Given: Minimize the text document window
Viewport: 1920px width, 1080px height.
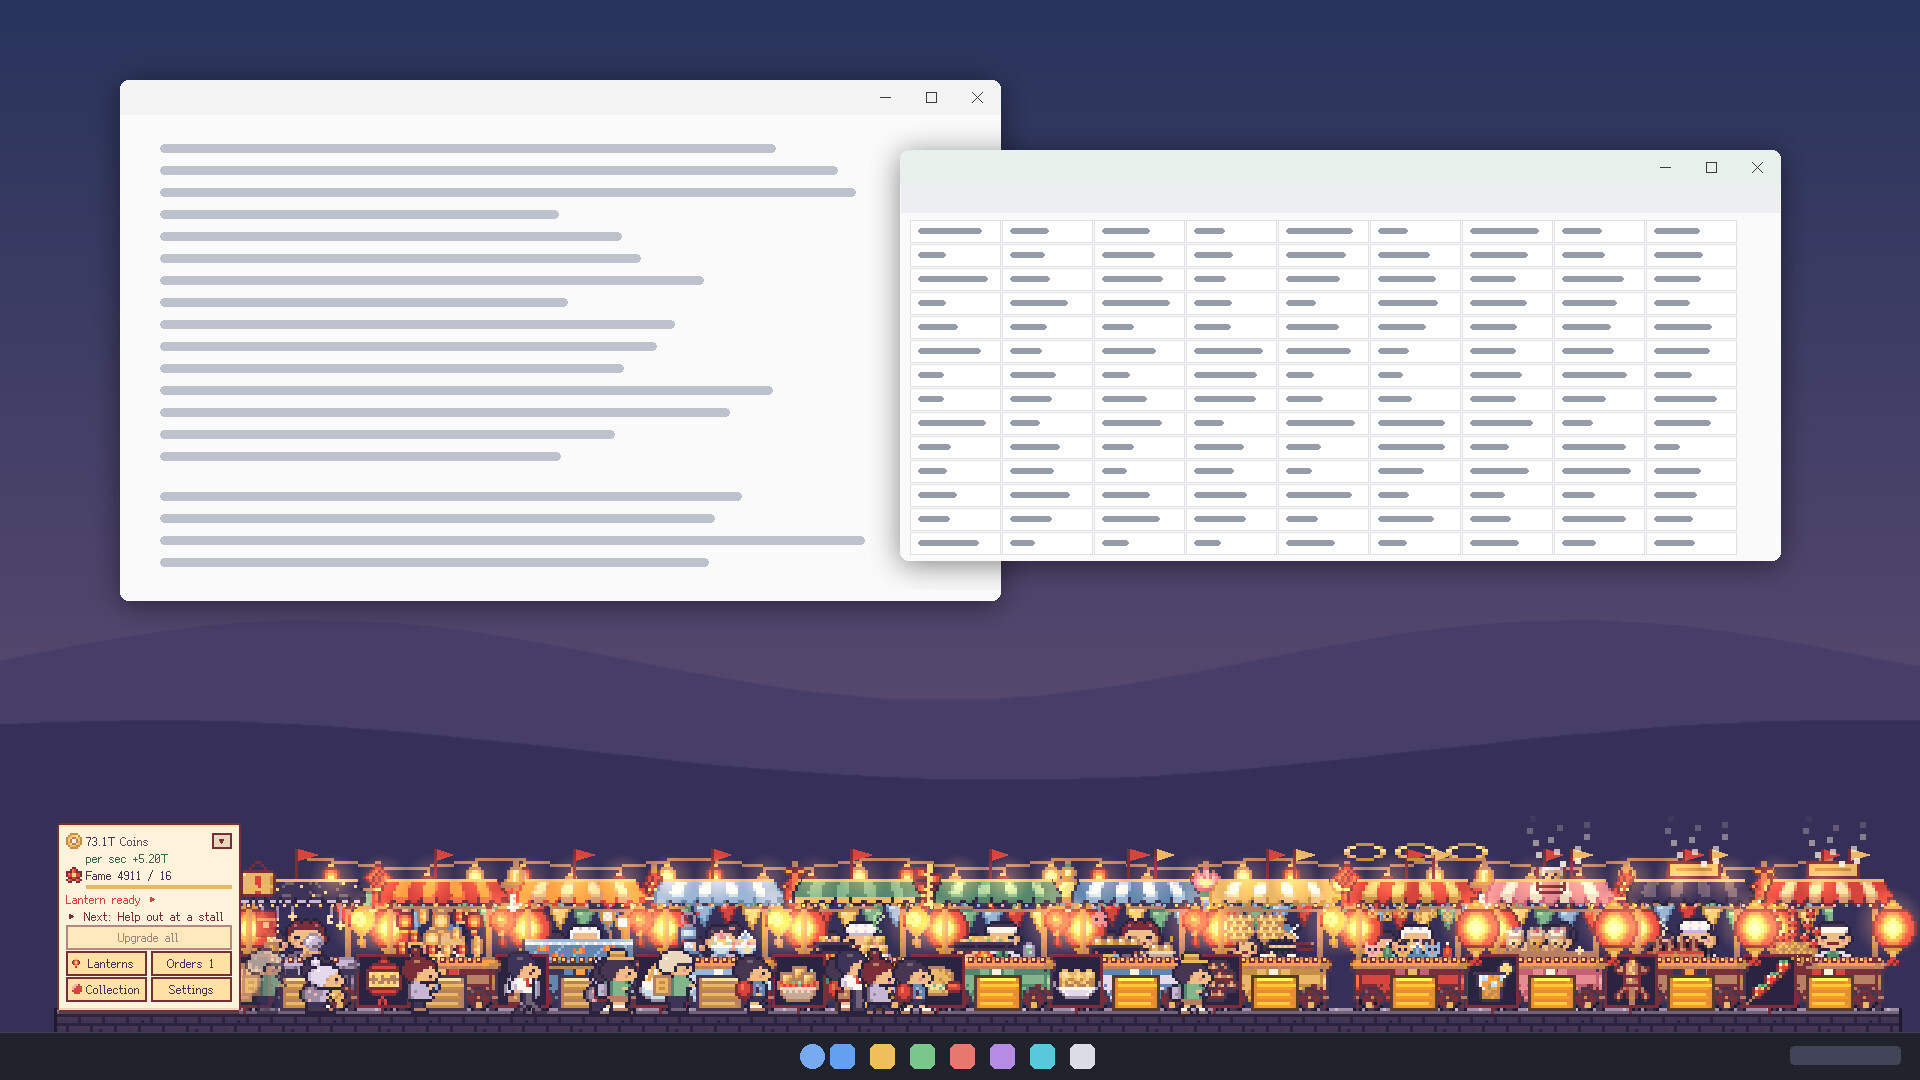Looking at the screenshot, I should 885,97.
